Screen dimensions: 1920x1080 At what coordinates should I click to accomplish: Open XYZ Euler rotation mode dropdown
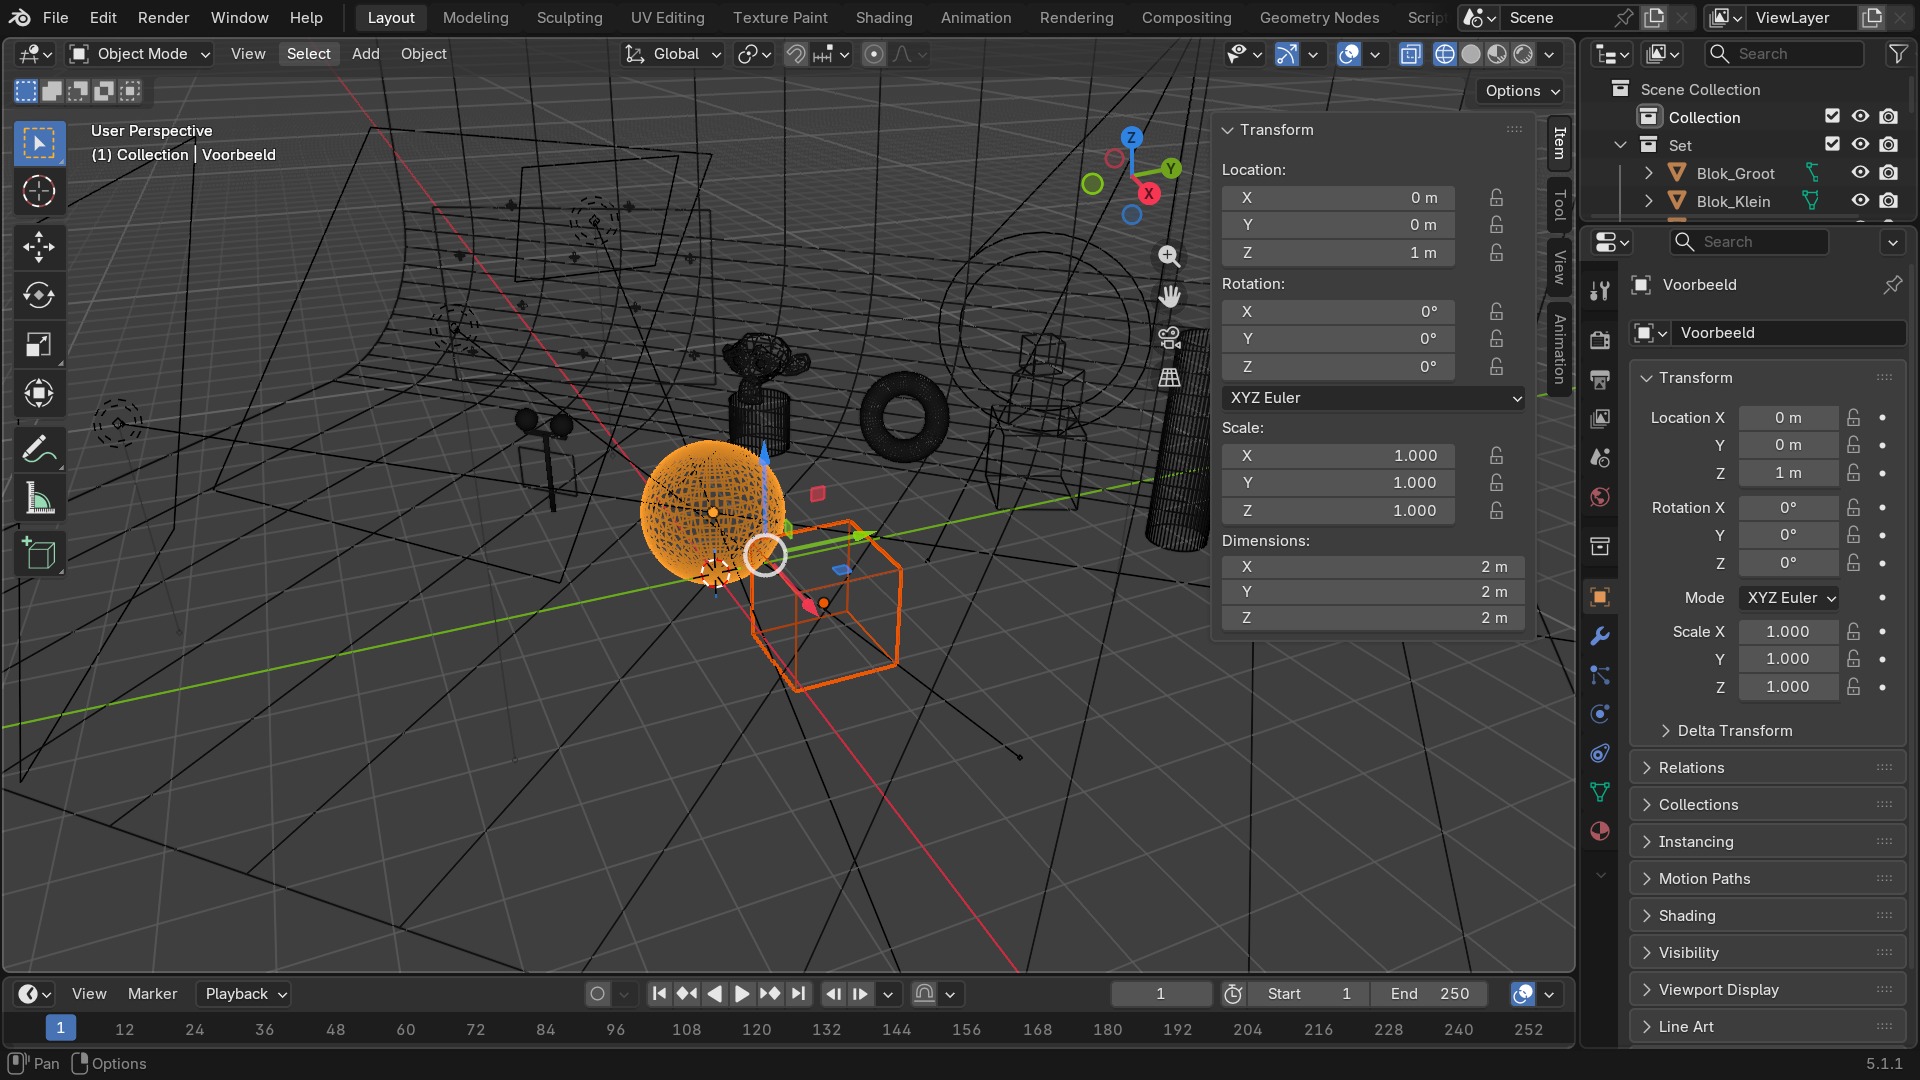[1373, 398]
